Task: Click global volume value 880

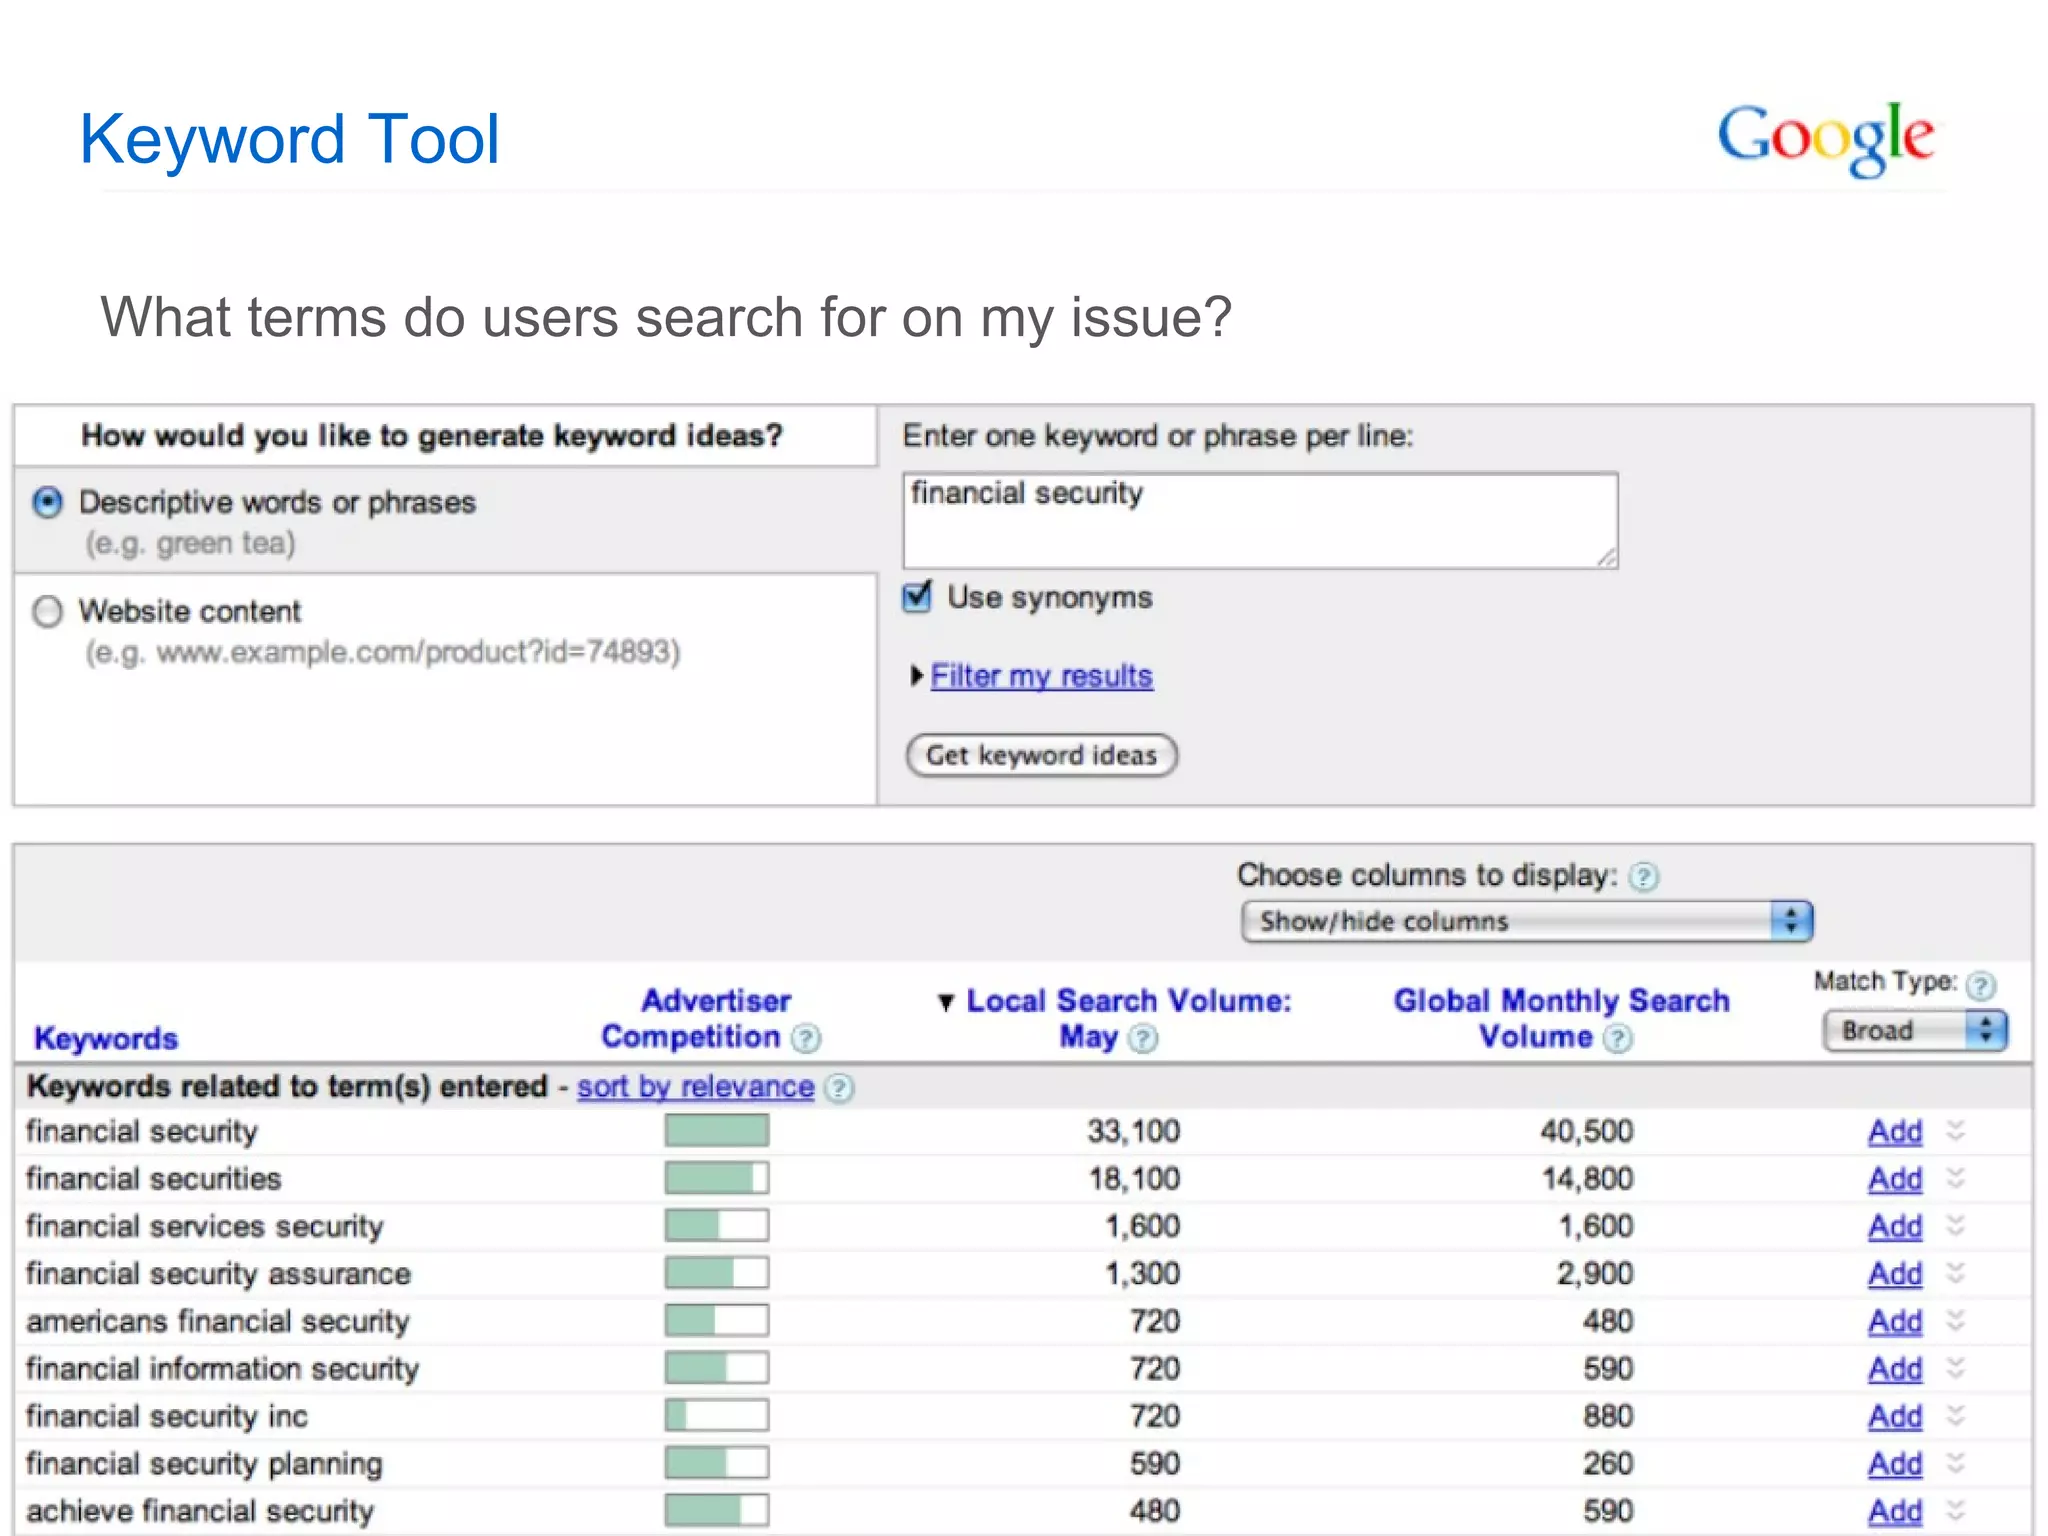Action: tap(1608, 1416)
